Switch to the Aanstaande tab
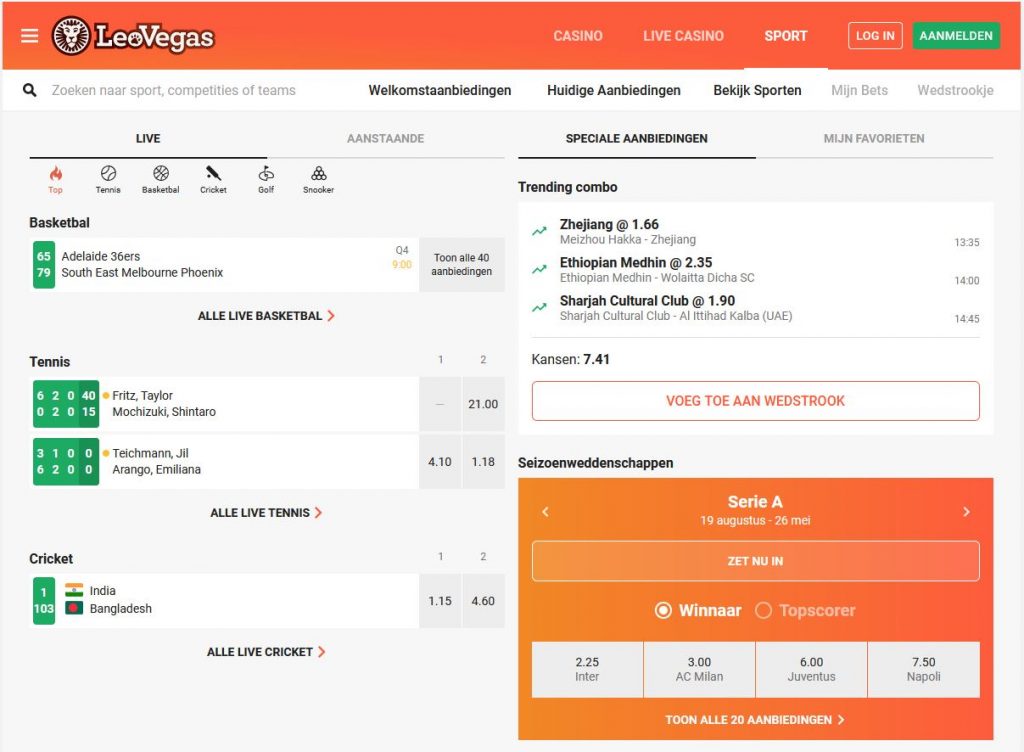The width and height of the screenshot is (1024, 752). click(x=385, y=138)
